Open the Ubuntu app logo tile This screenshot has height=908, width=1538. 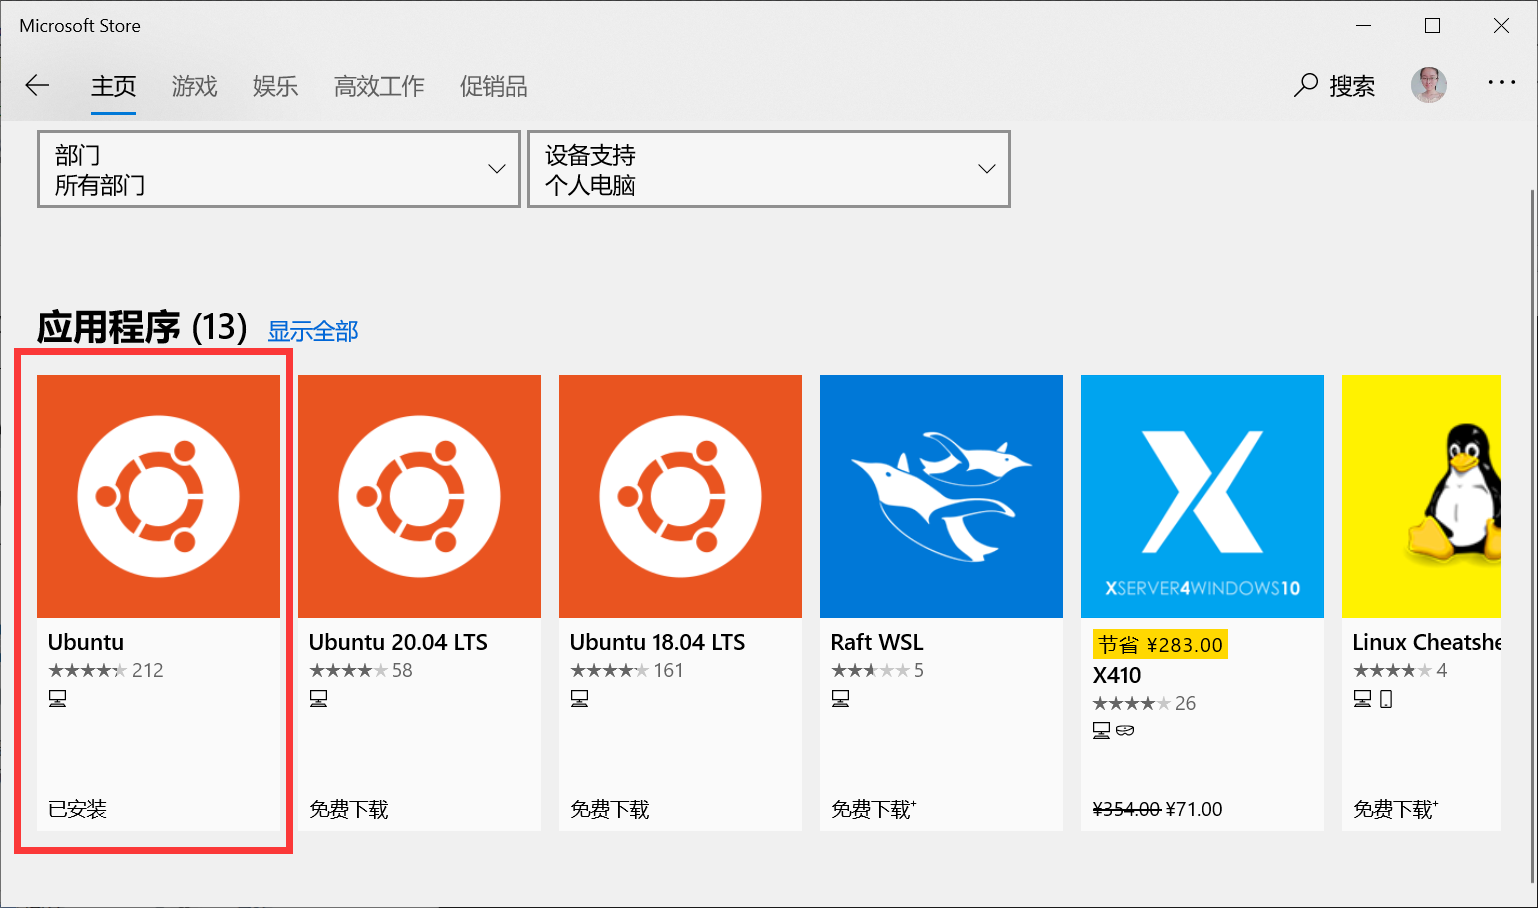click(158, 496)
